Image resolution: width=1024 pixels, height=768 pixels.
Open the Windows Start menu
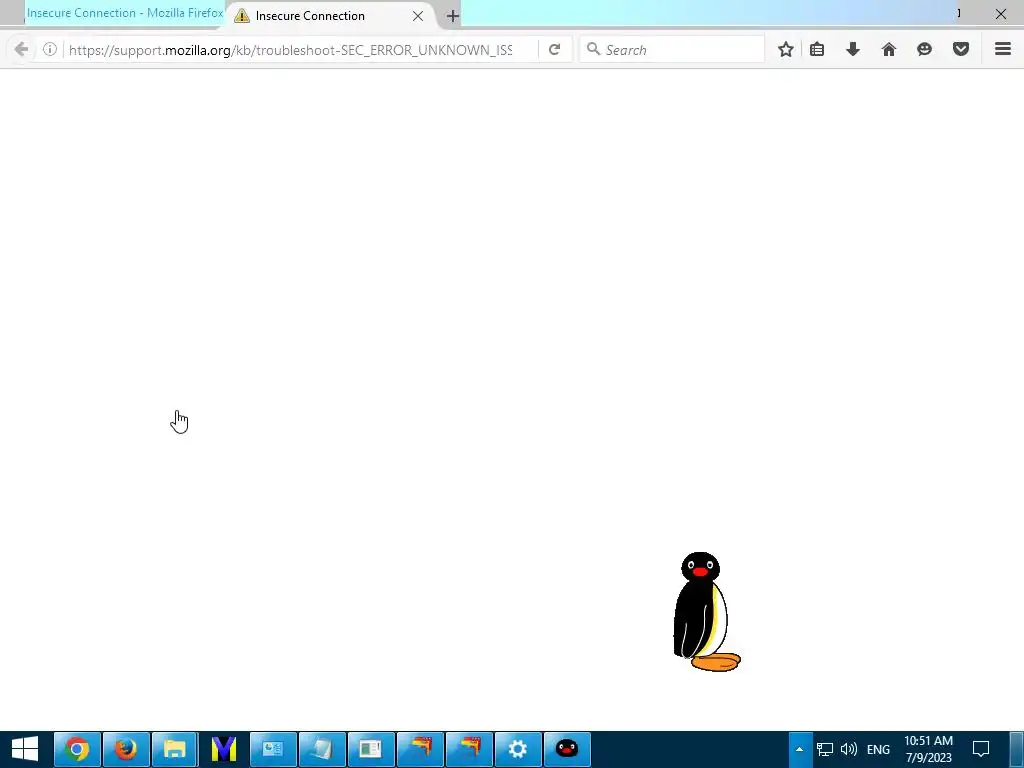click(x=25, y=749)
